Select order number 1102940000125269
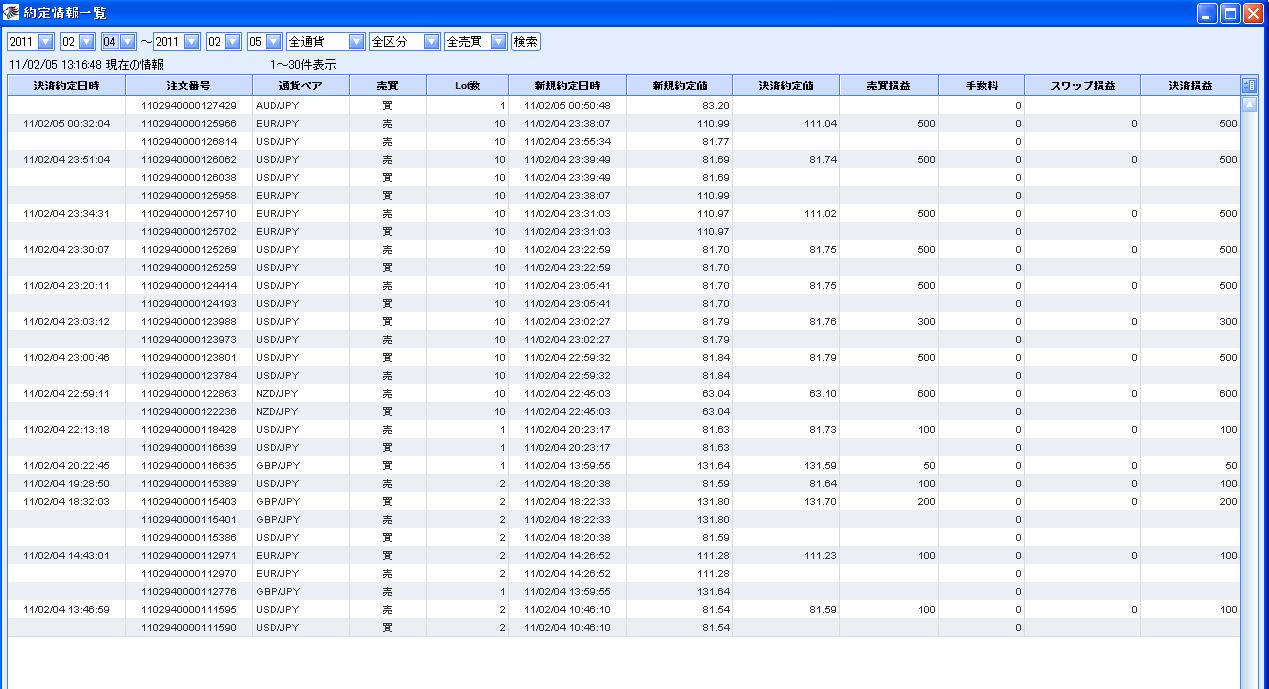The width and height of the screenshot is (1269, 689). click(x=189, y=249)
